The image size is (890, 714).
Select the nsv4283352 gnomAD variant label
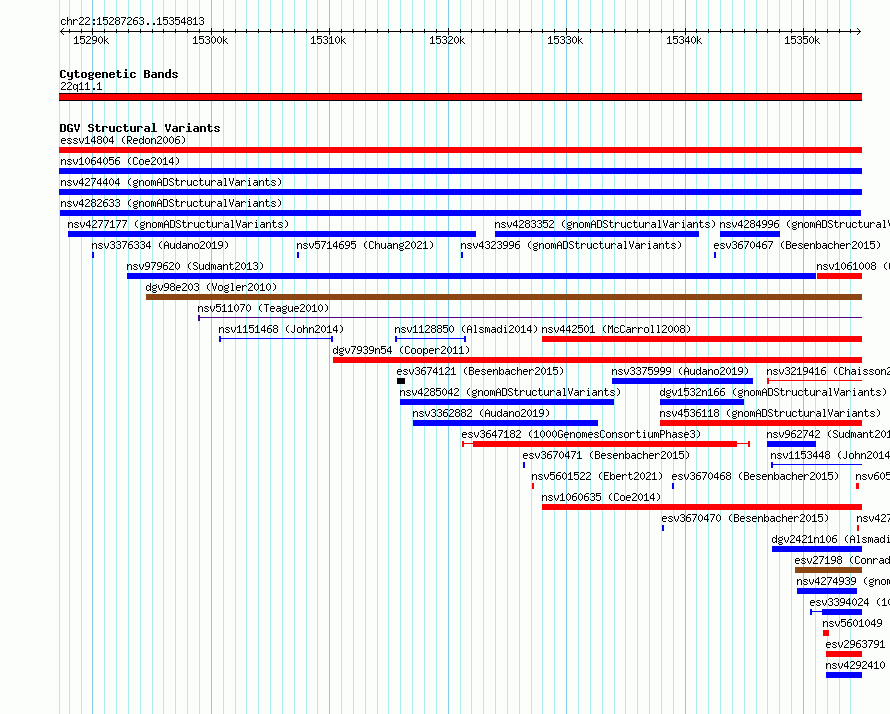click(x=605, y=224)
